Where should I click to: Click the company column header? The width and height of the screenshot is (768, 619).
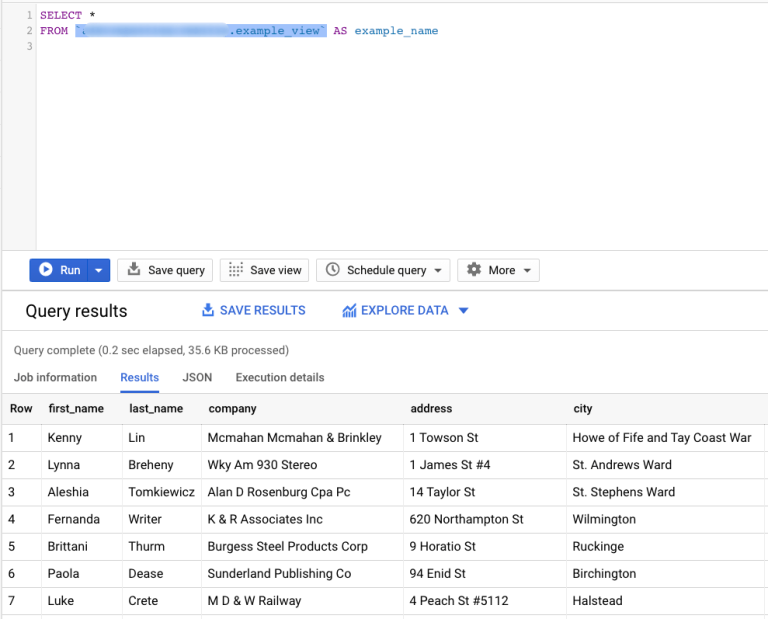coord(232,409)
